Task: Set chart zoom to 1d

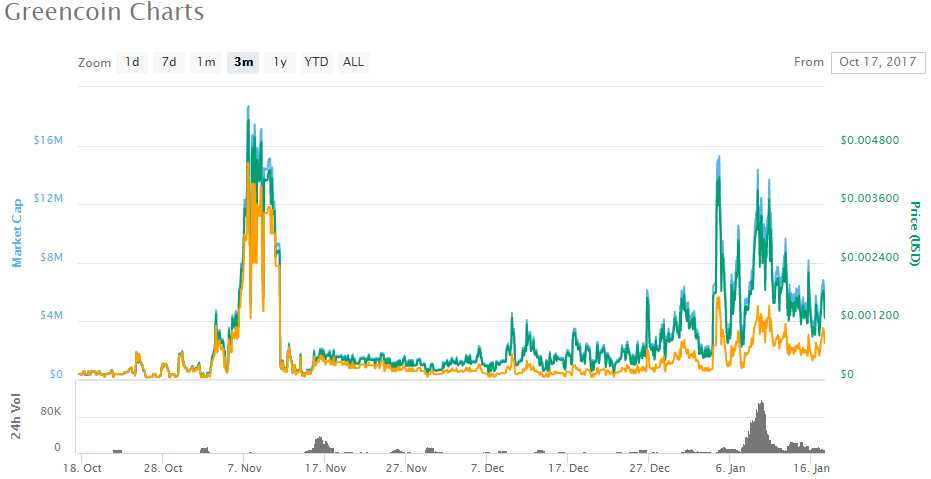Action: (132, 62)
